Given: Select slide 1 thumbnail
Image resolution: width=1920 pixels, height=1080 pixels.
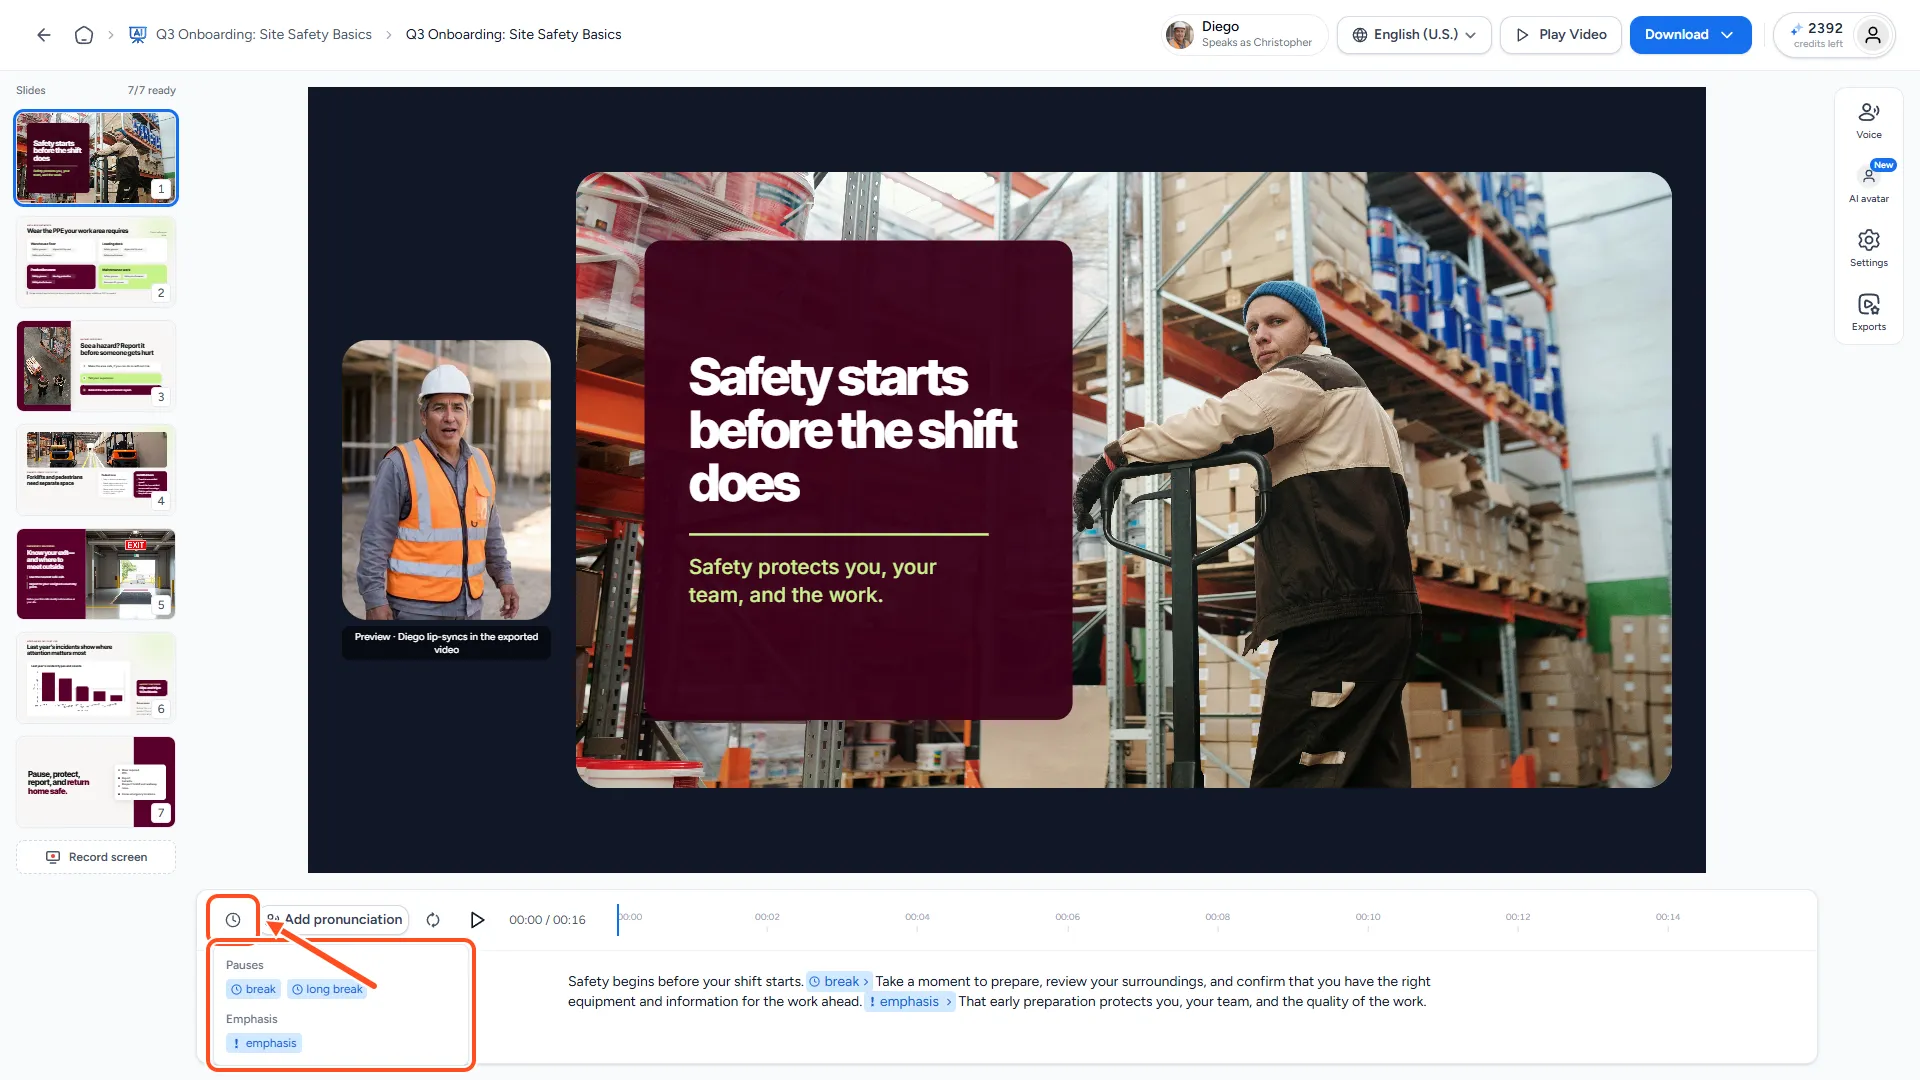Looking at the screenshot, I should [96, 158].
